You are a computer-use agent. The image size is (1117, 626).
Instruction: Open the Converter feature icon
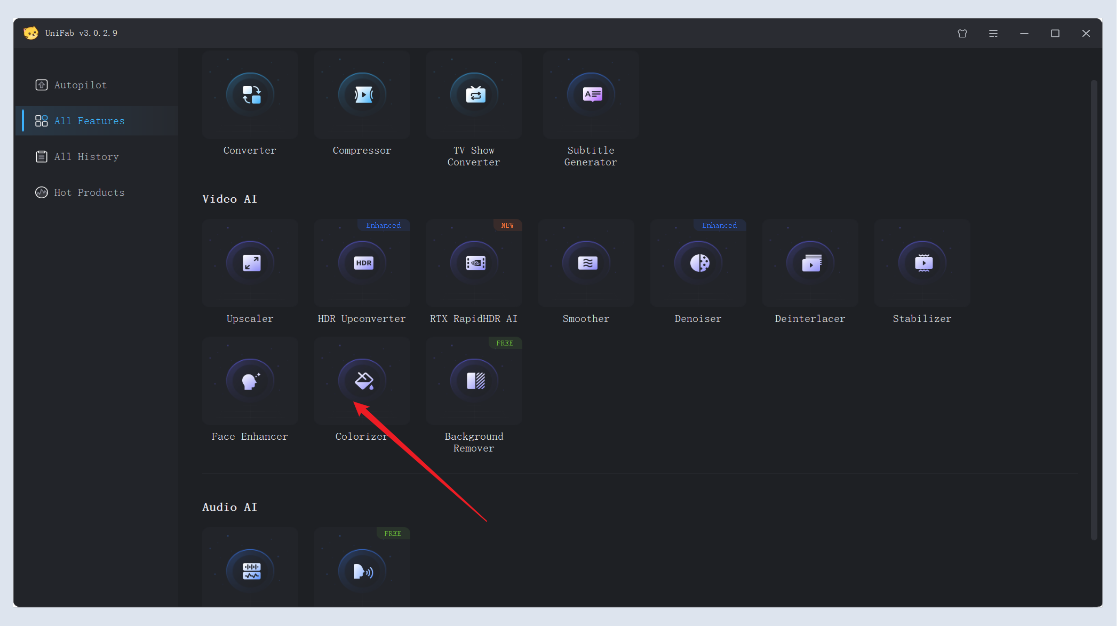tap(250, 95)
